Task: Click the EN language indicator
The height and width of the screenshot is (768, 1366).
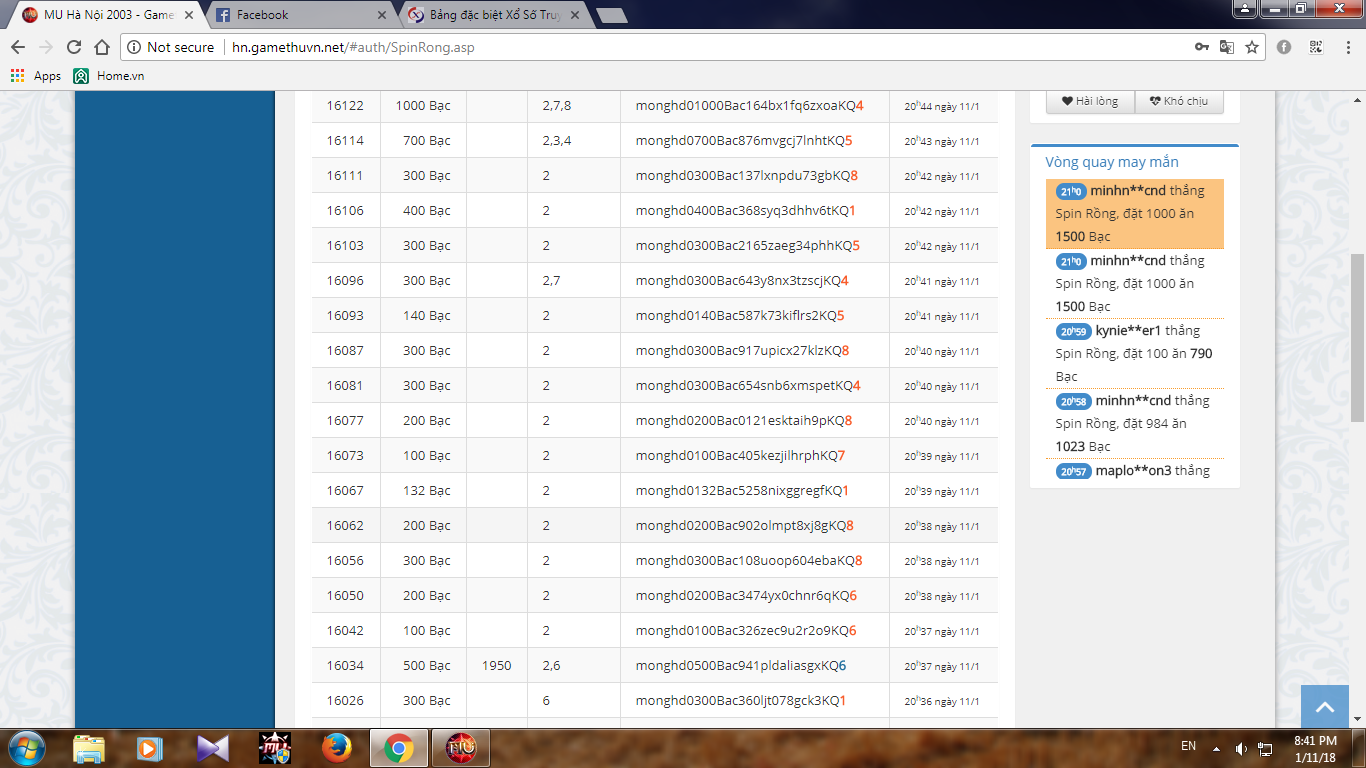Action: tap(1188, 746)
